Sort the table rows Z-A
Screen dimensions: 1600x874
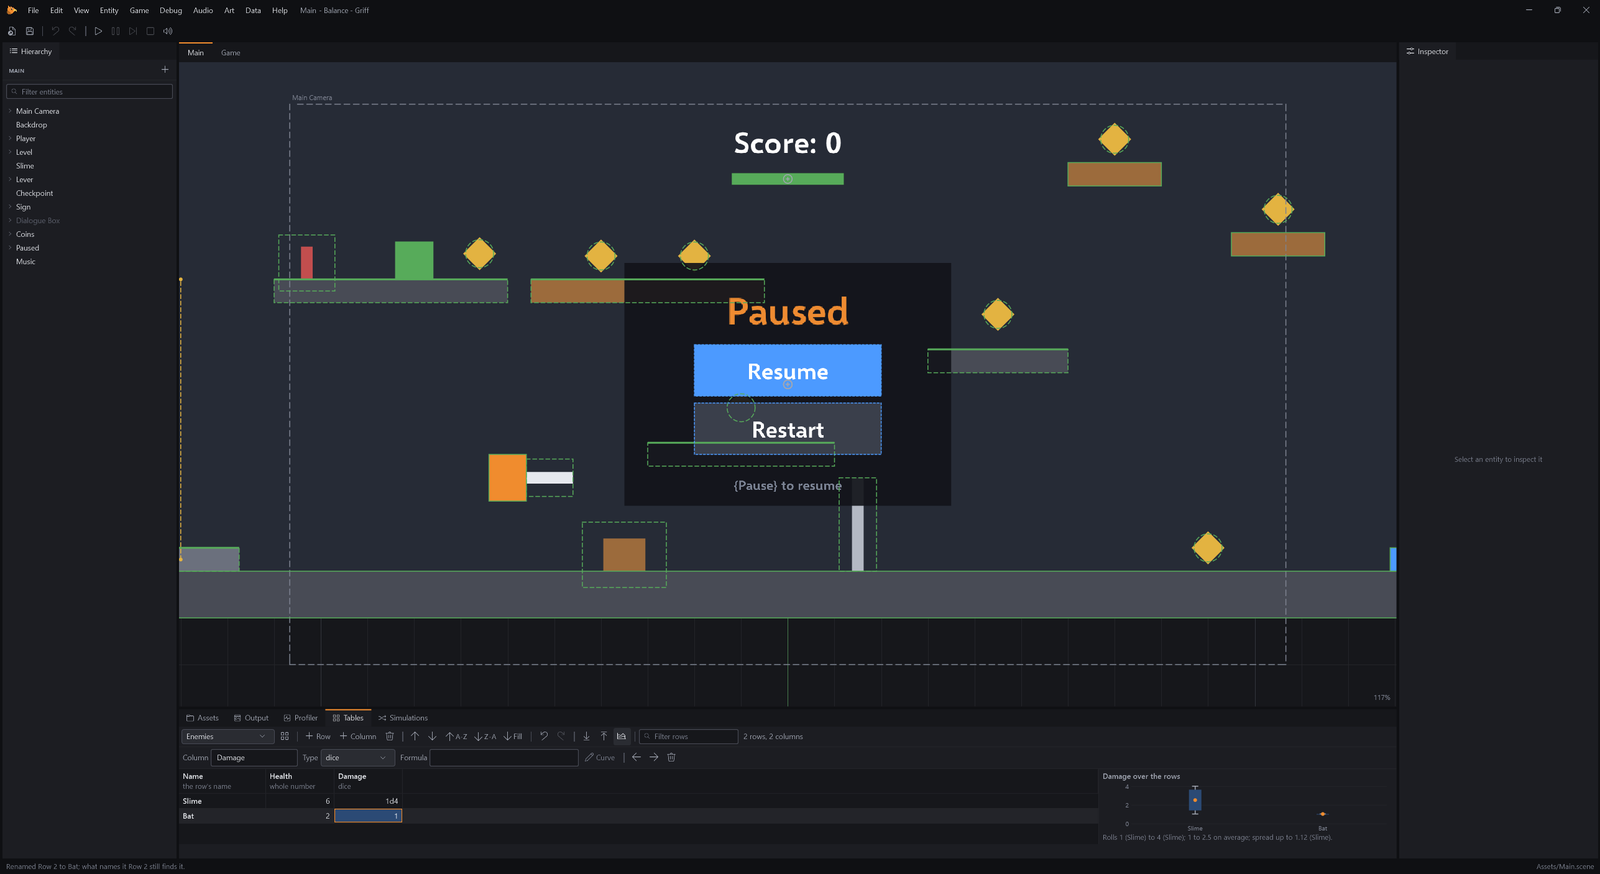coord(485,736)
